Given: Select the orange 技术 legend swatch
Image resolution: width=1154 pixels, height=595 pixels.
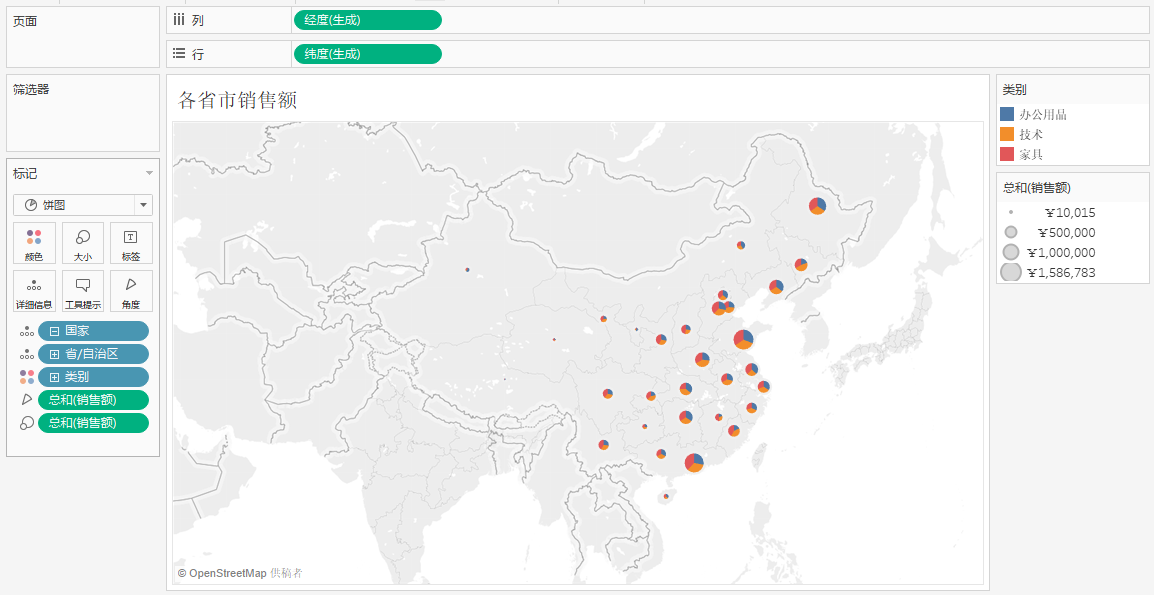Looking at the screenshot, I should 1007,134.
